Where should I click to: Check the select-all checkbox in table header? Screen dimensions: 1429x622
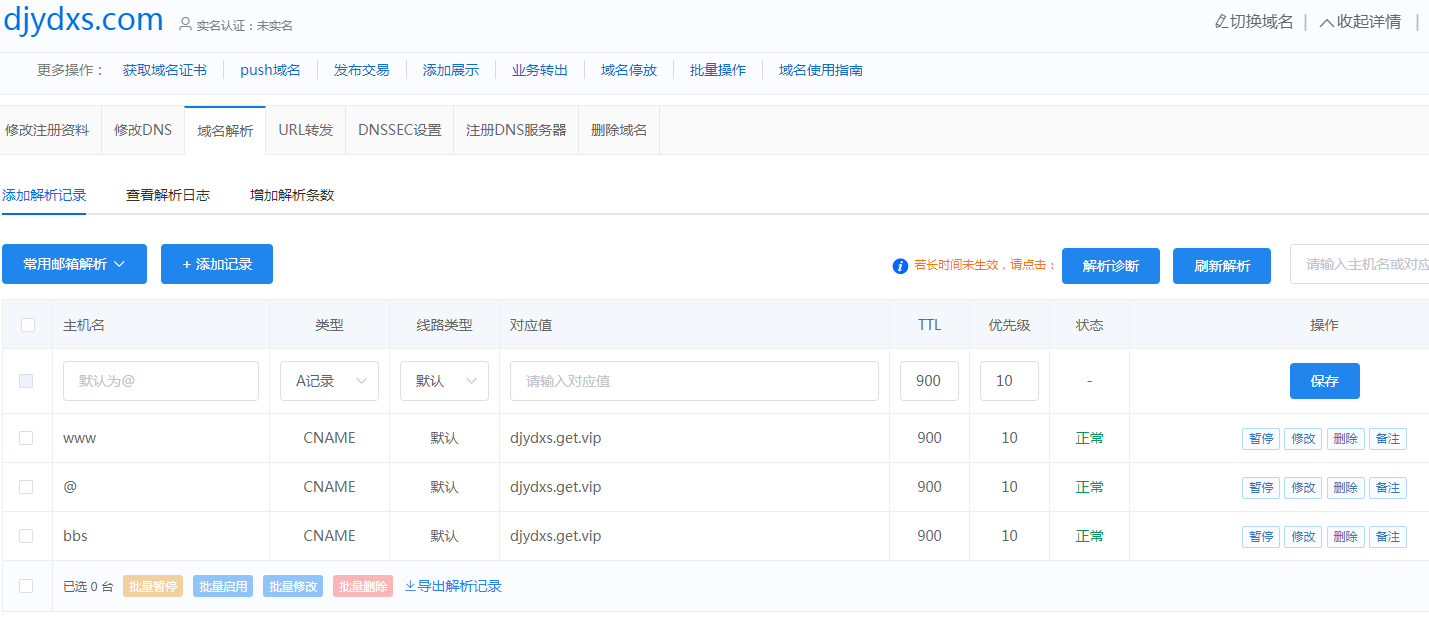click(x=28, y=324)
